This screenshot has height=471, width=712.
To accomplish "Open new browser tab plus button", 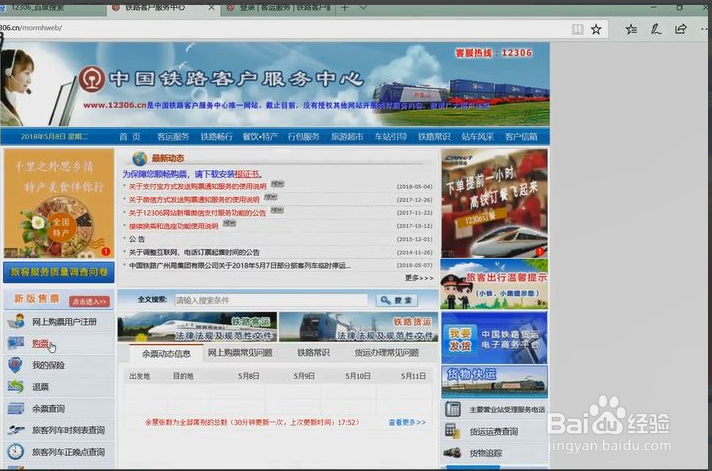I will [x=345, y=8].
